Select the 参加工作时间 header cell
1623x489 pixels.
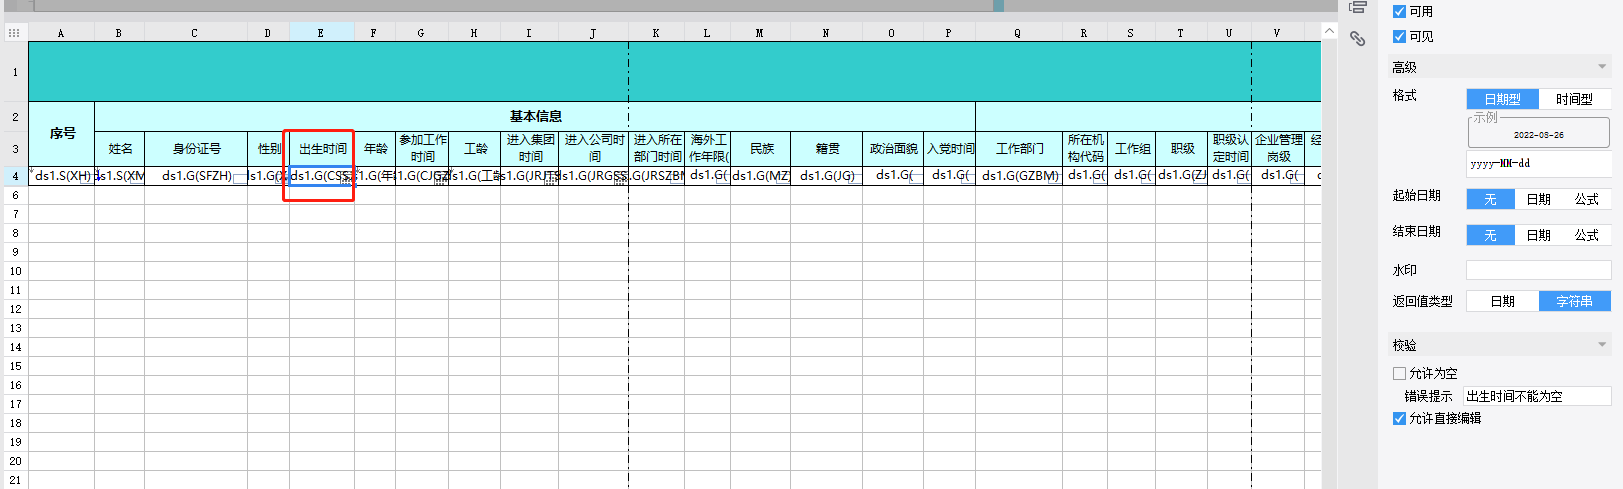pos(422,149)
